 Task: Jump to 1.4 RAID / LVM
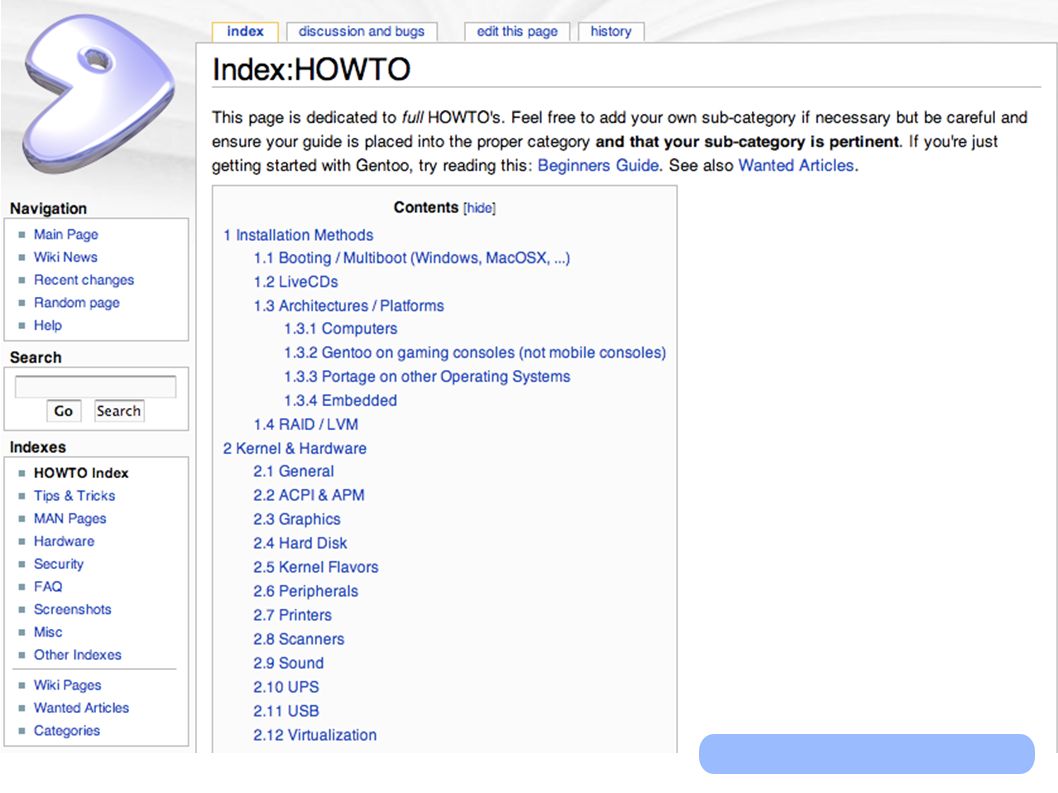(306, 425)
